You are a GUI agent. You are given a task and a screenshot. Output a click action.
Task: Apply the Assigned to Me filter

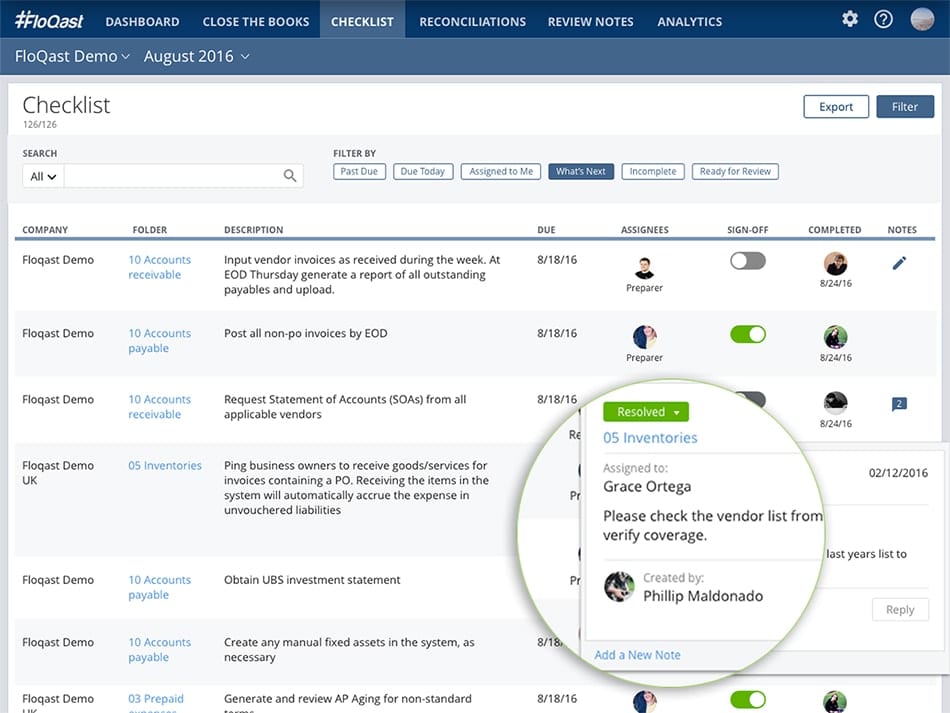501,171
